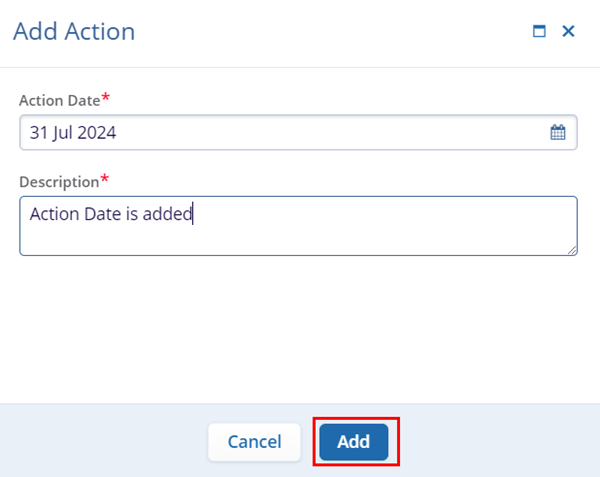Click the Add Action dialog title

(x=74, y=32)
